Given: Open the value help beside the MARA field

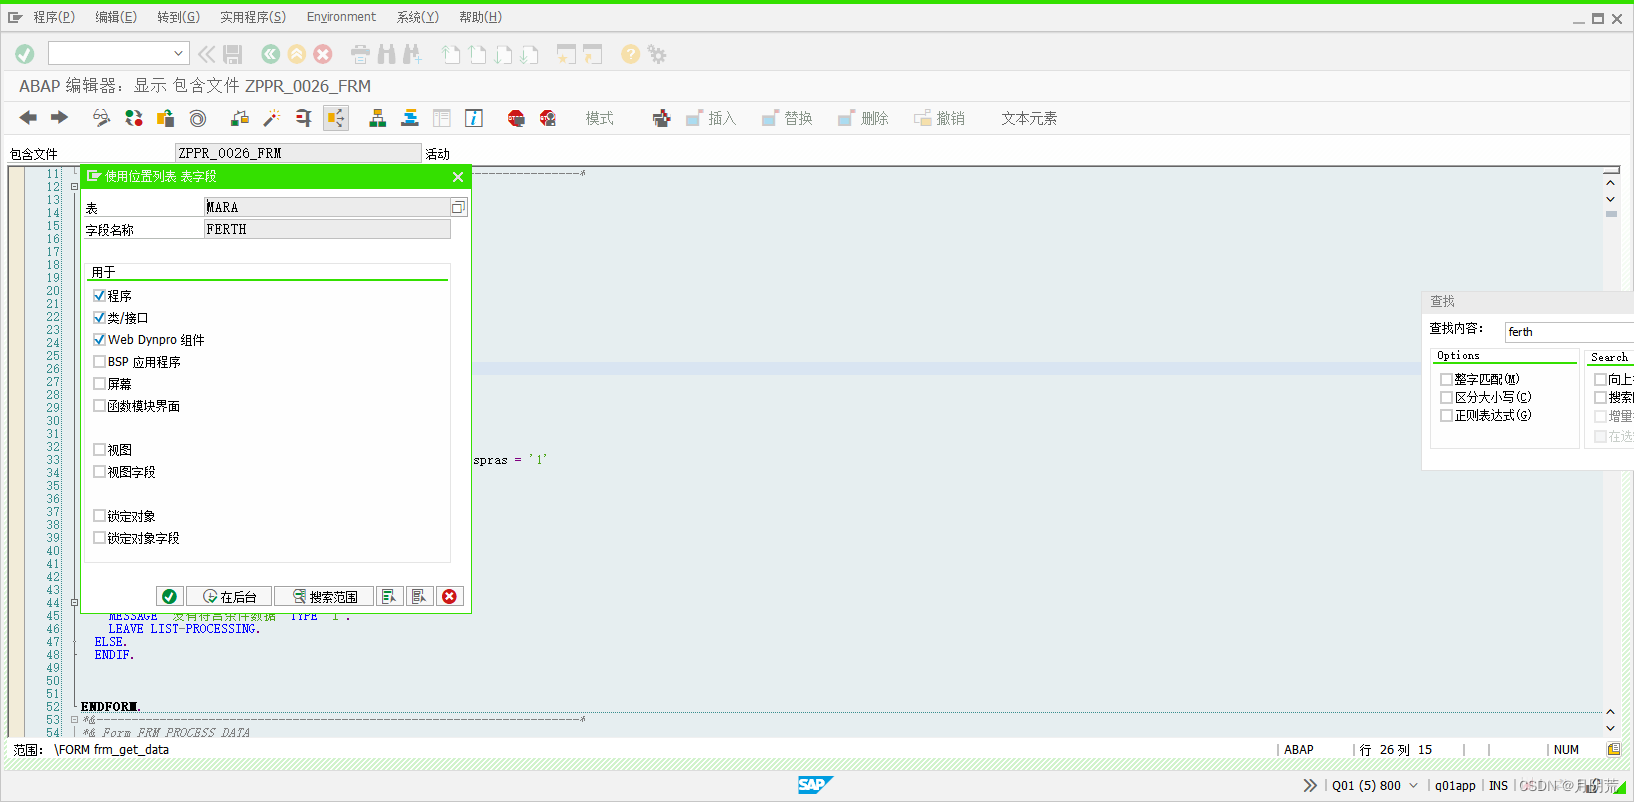Looking at the screenshot, I should [458, 207].
